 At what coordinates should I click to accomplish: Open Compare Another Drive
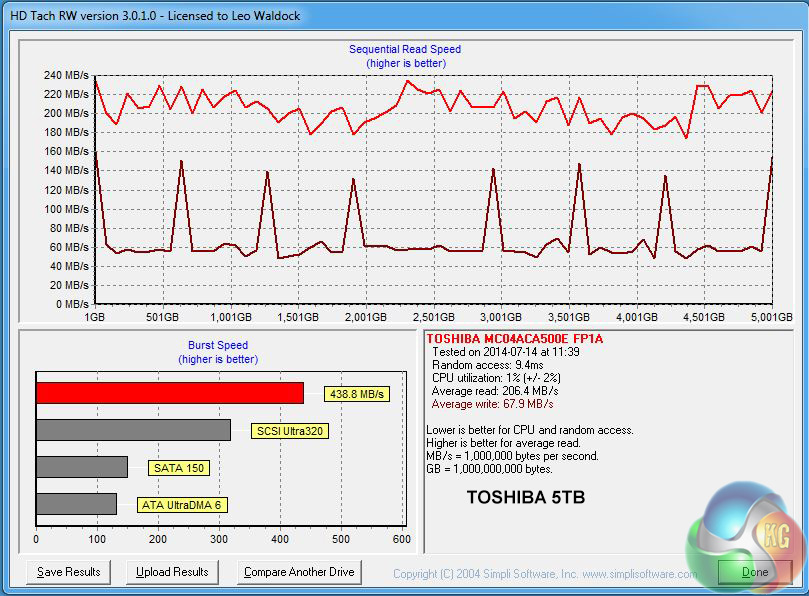coord(300,572)
